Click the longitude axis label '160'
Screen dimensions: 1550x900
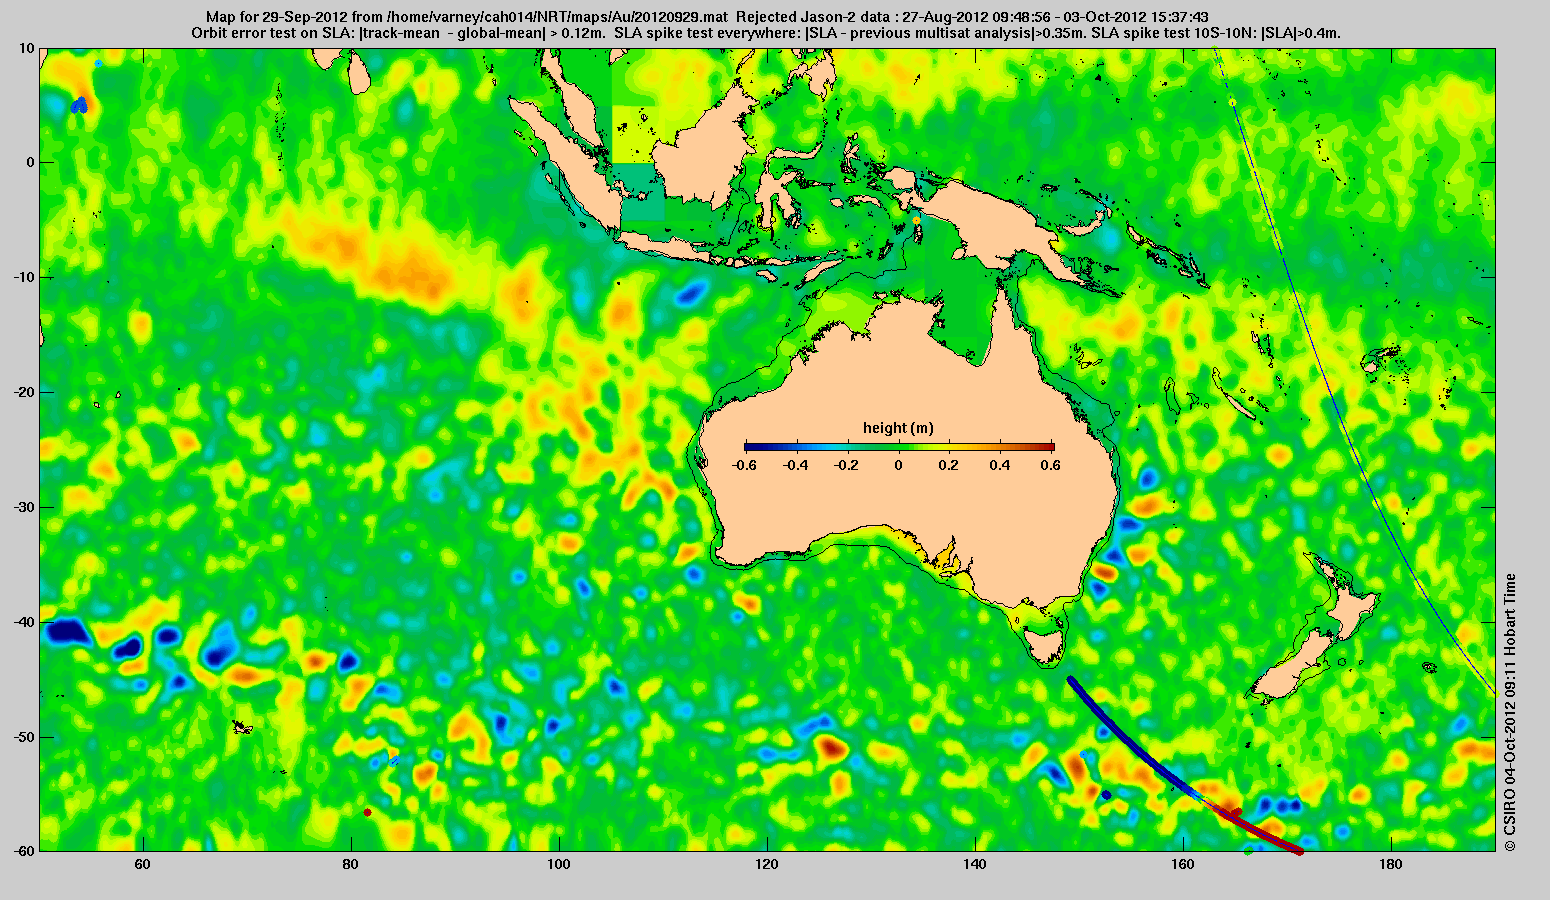tap(1184, 864)
